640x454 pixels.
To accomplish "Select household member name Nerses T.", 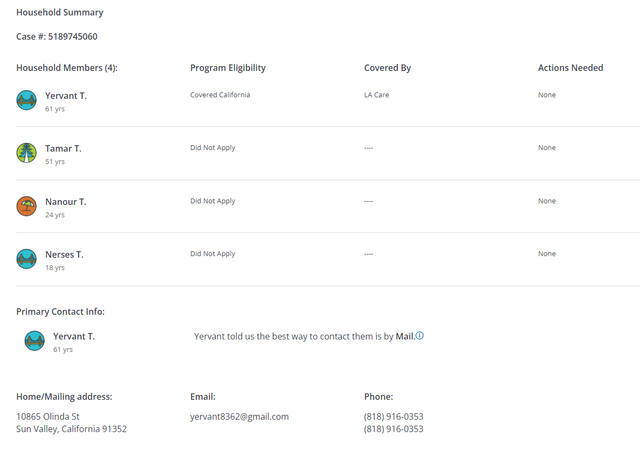I will click(x=64, y=254).
